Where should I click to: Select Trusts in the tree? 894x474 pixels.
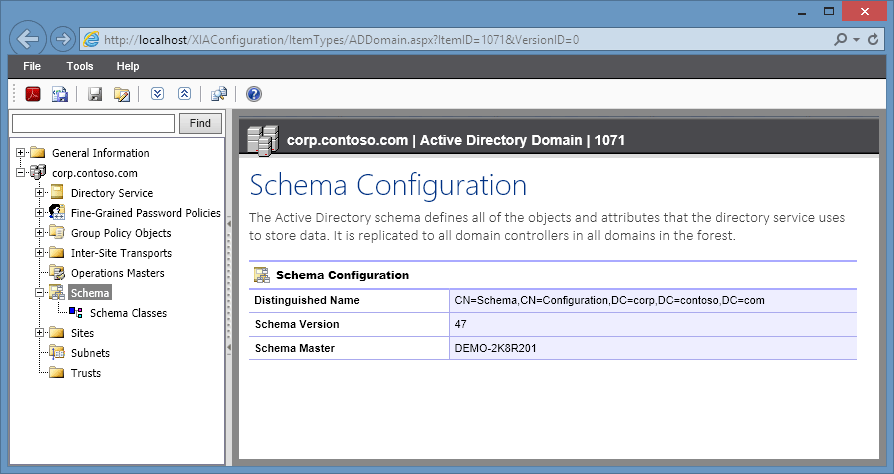tap(86, 372)
